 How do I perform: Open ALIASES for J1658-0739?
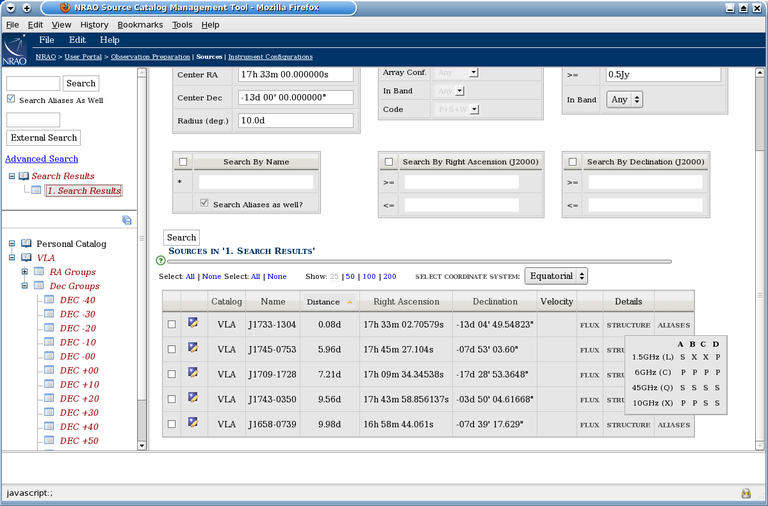tap(674, 425)
